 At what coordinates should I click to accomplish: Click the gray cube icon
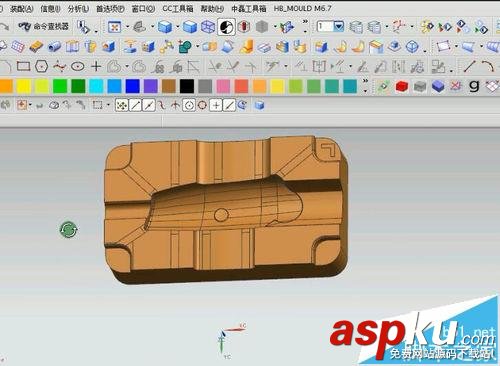click(x=420, y=86)
